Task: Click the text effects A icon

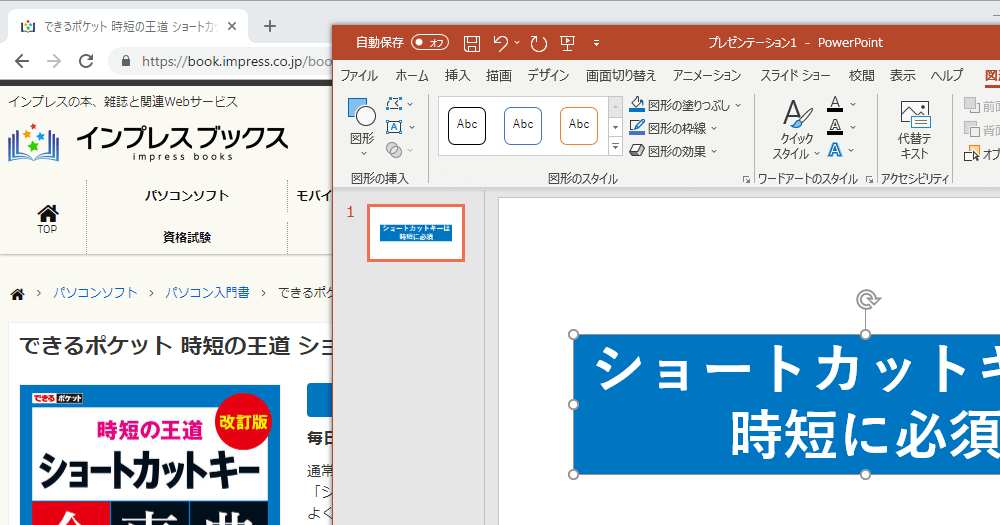Action: tap(835, 150)
